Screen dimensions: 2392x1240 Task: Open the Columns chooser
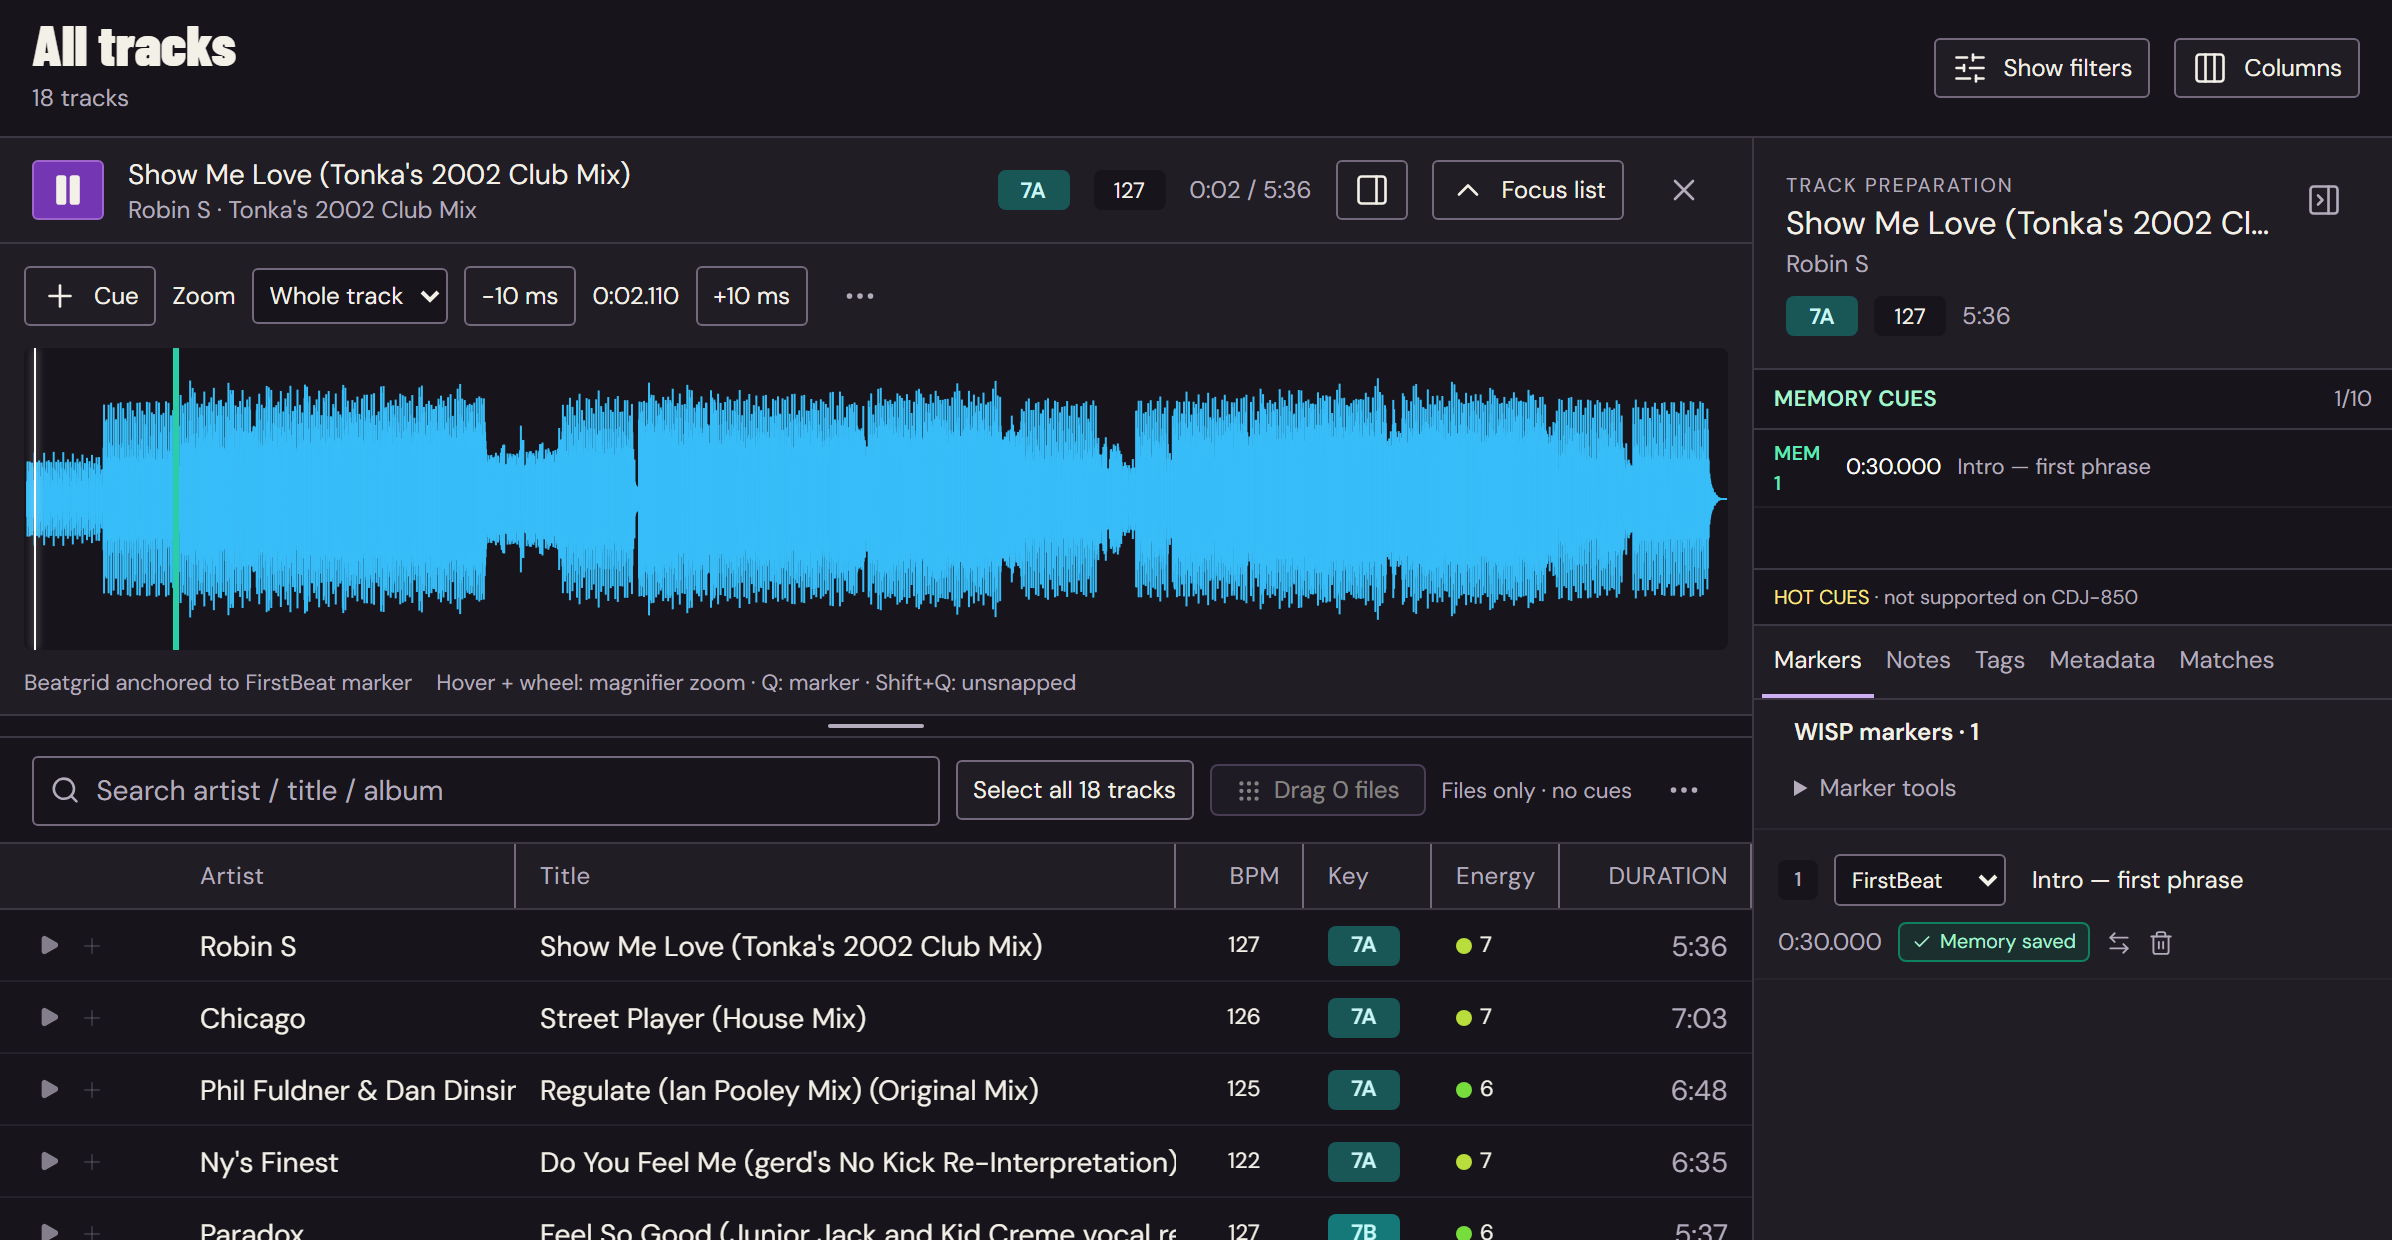click(2267, 68)
